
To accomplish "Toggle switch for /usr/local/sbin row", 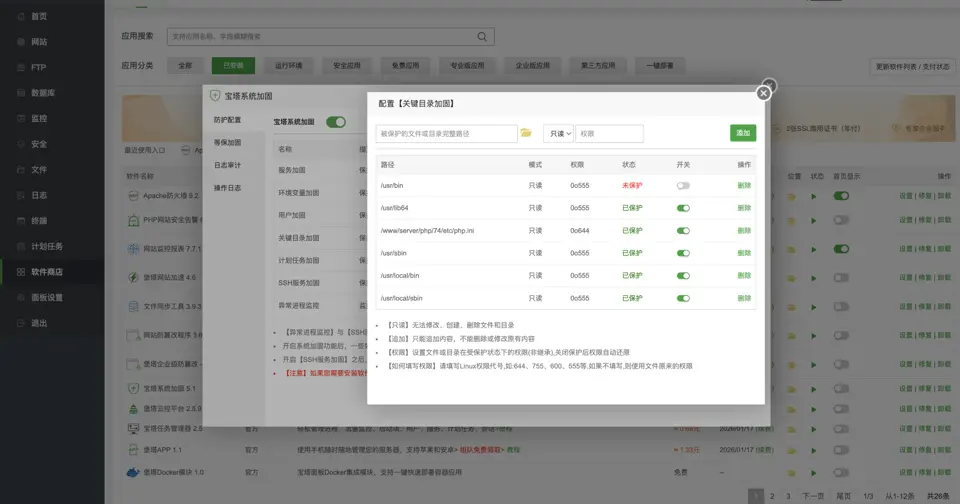I will point(683,298).
